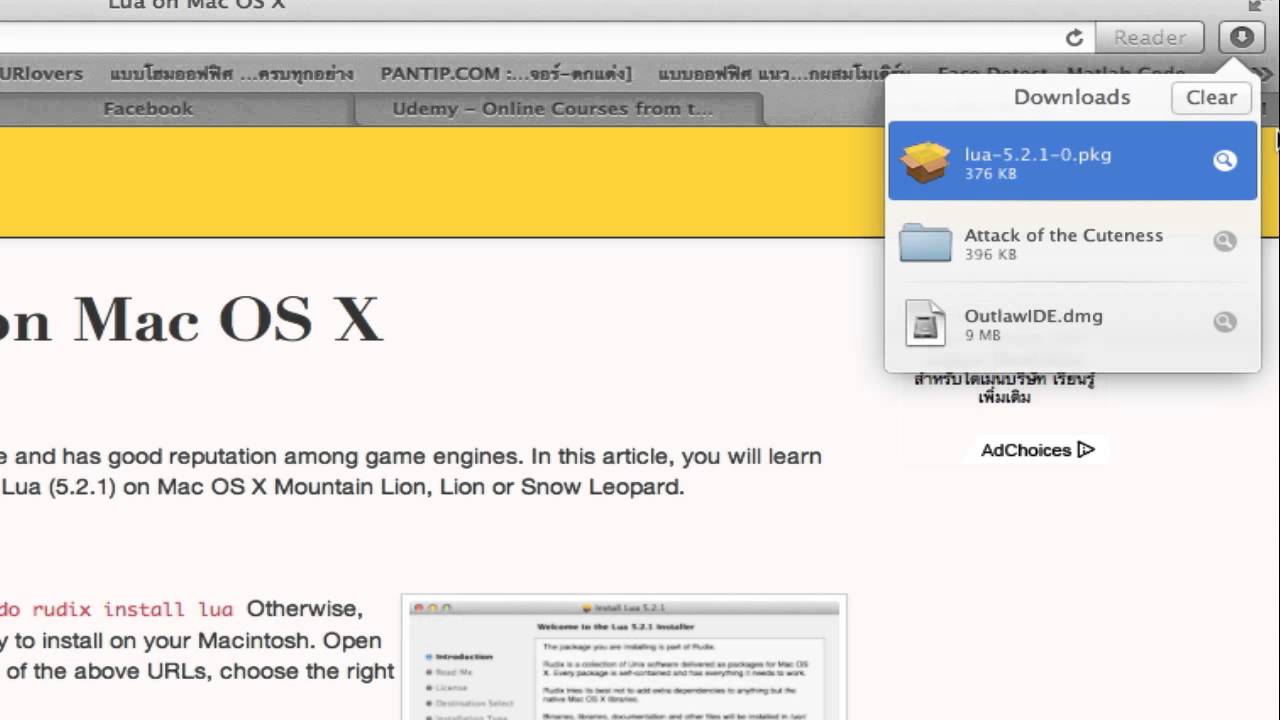Screen dimensions: 1280x720
Task: Click the lua-5.2.1-0.pkg file name
Action: [x=1038, y=154]
